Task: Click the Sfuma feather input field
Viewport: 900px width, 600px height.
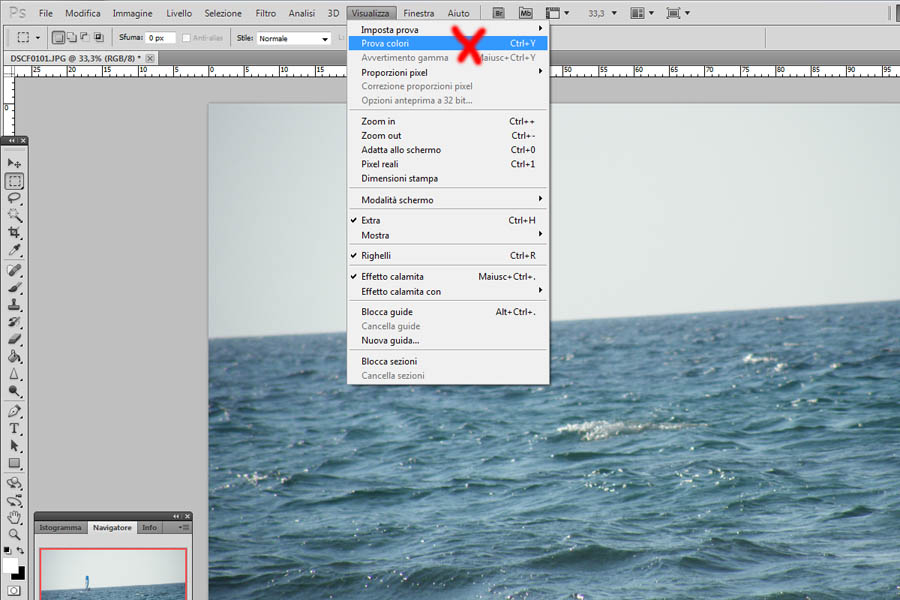Action: click(160, 38)
